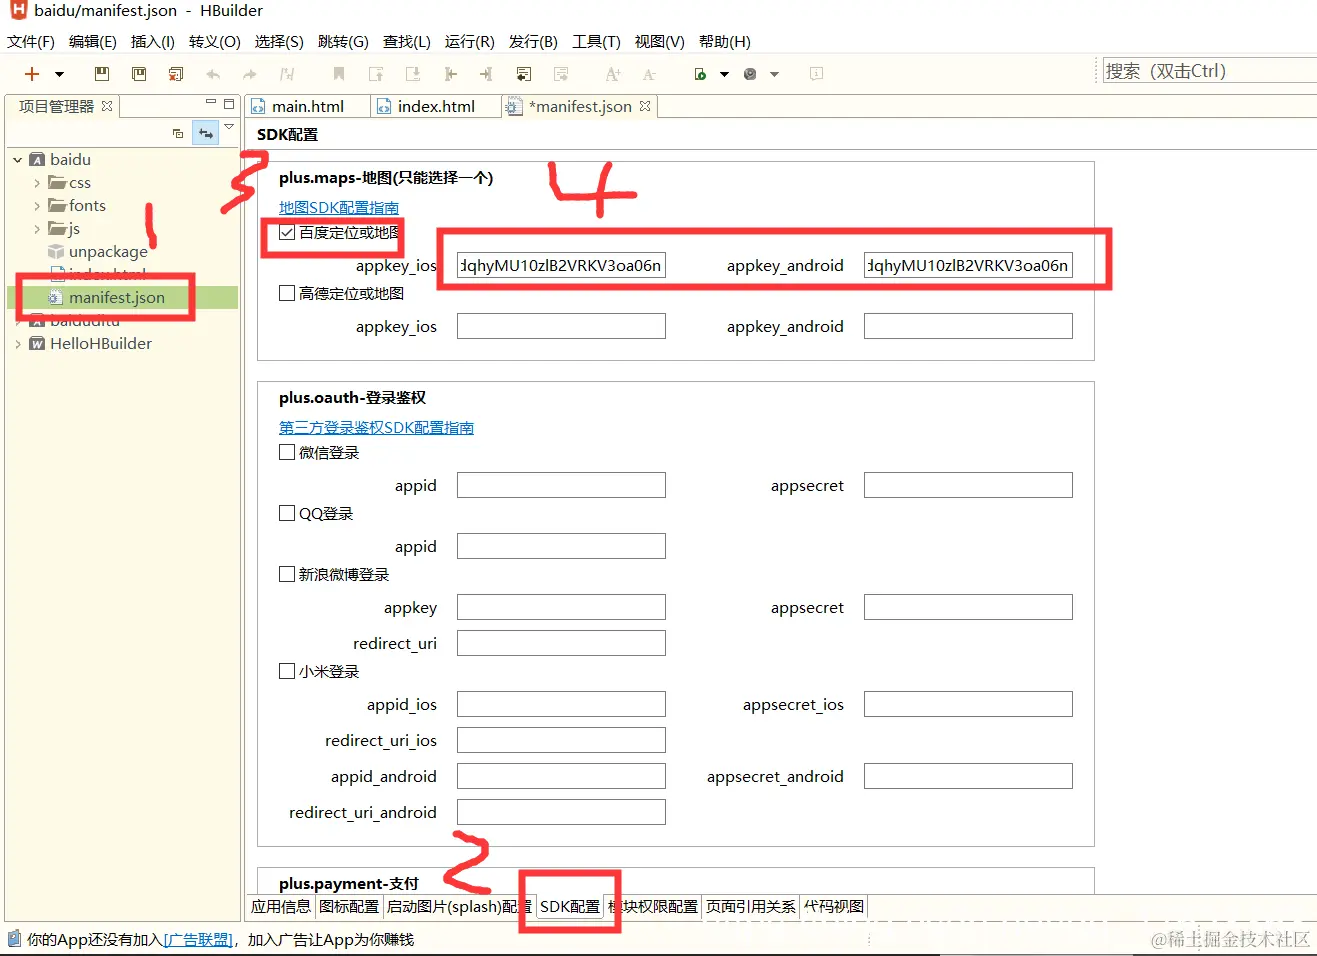
Task: Select the unpackage folder in the tree
Action: [x=108, y=252]
